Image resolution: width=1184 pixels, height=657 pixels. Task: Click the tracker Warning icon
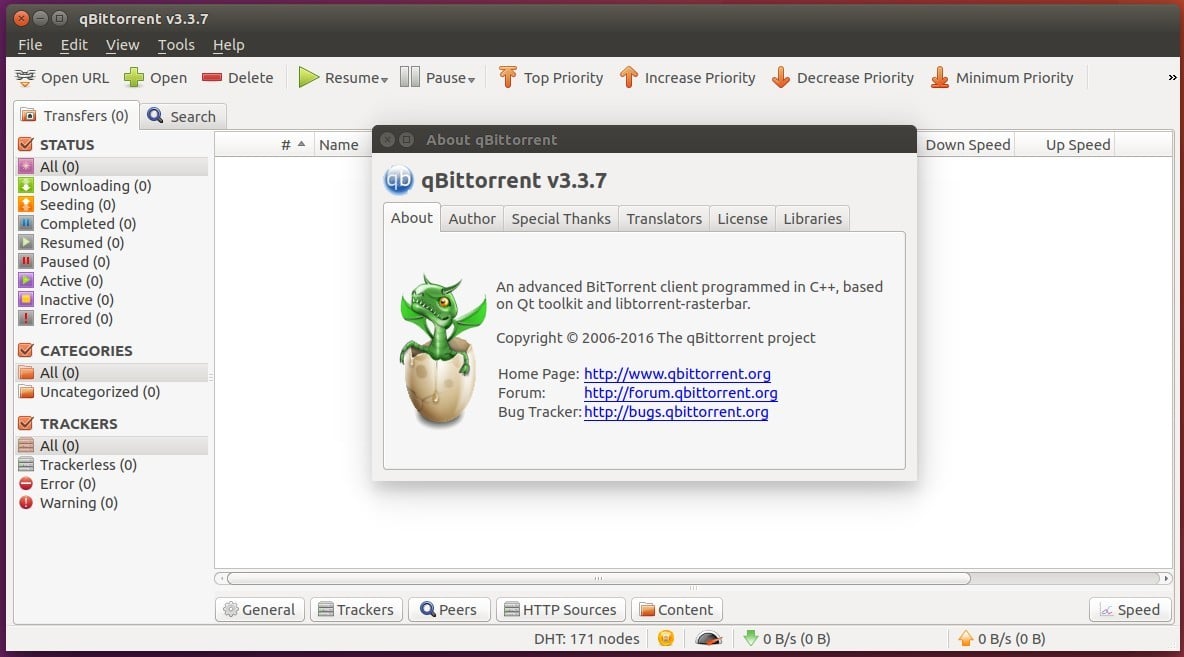click(x=26, y=502)
